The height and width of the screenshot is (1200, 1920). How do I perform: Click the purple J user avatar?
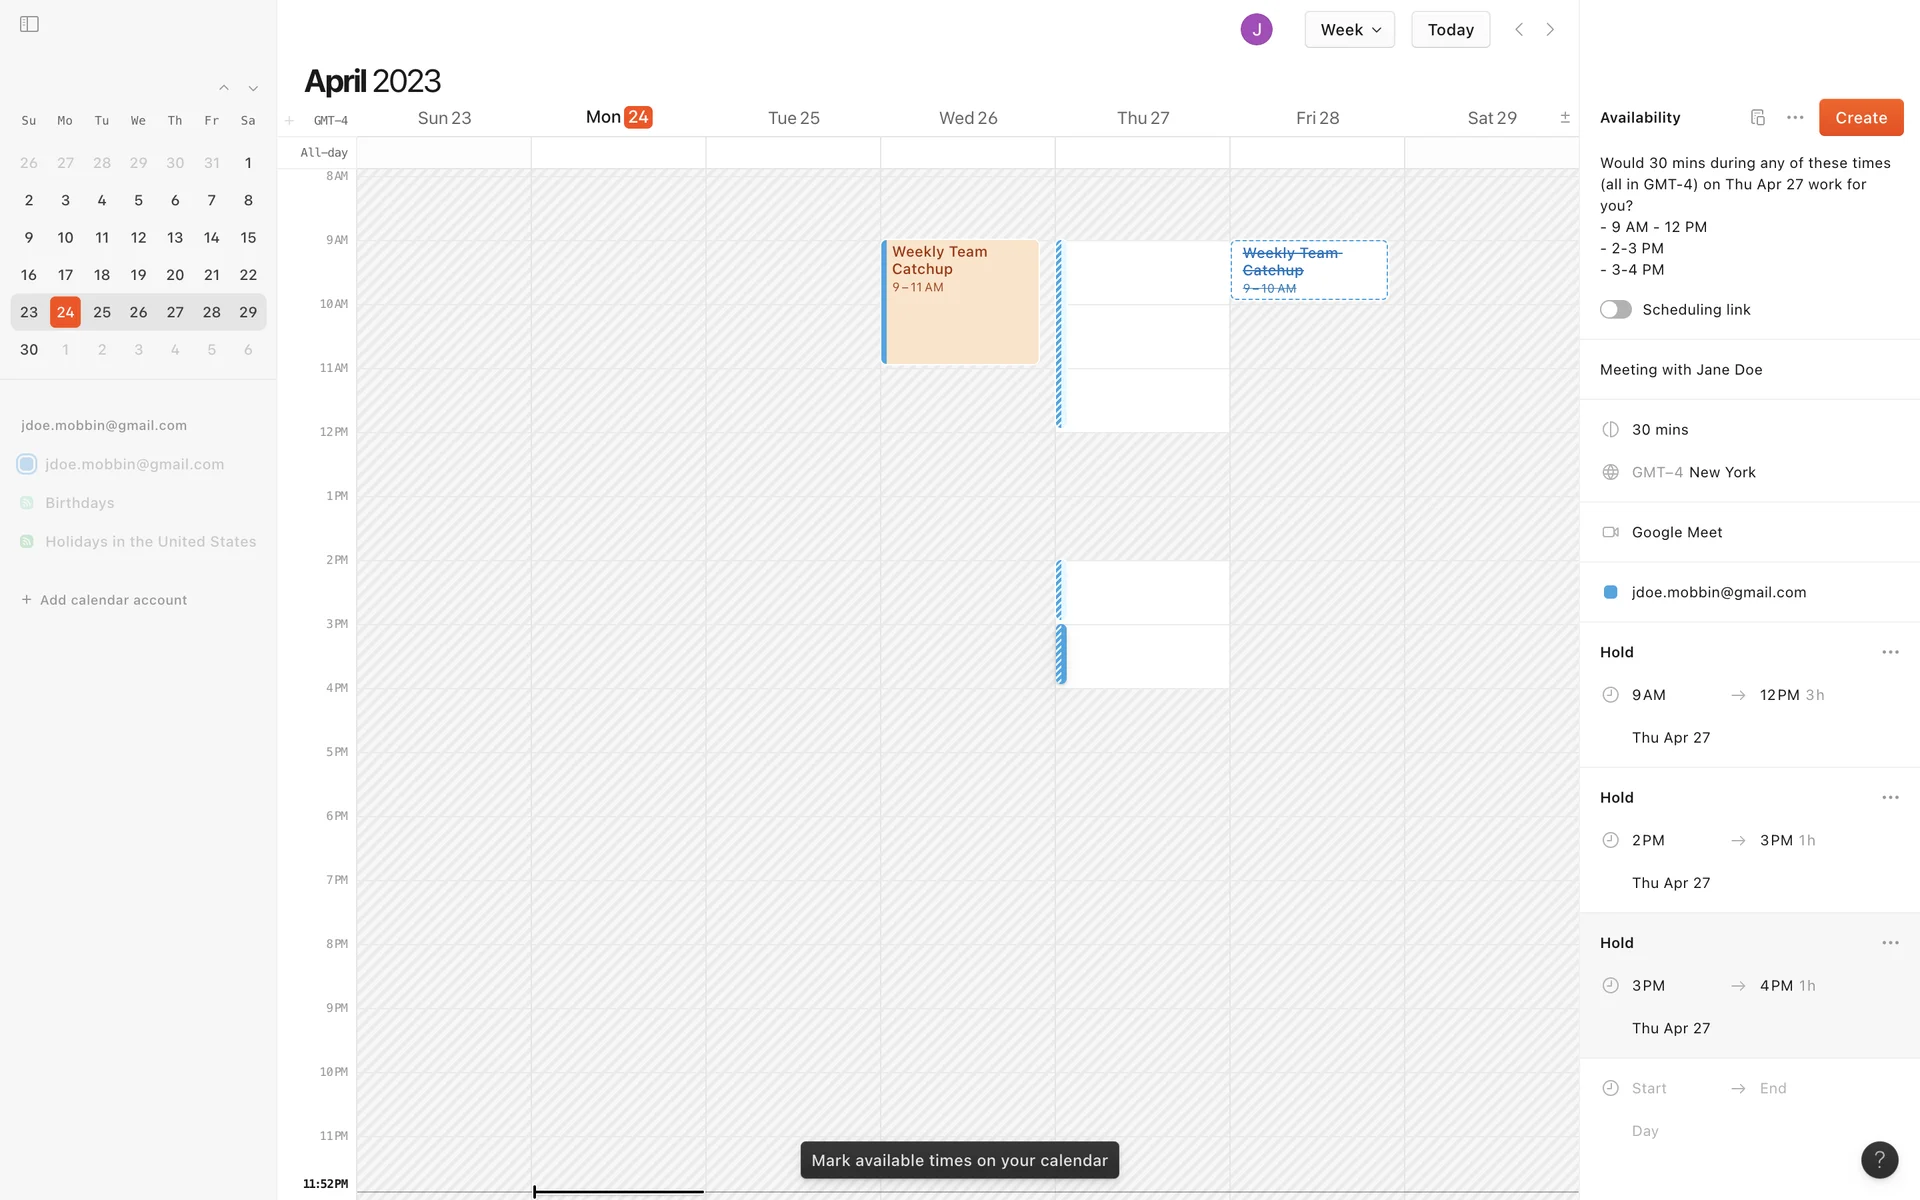pyautogui.click(x=1256, y=30)
